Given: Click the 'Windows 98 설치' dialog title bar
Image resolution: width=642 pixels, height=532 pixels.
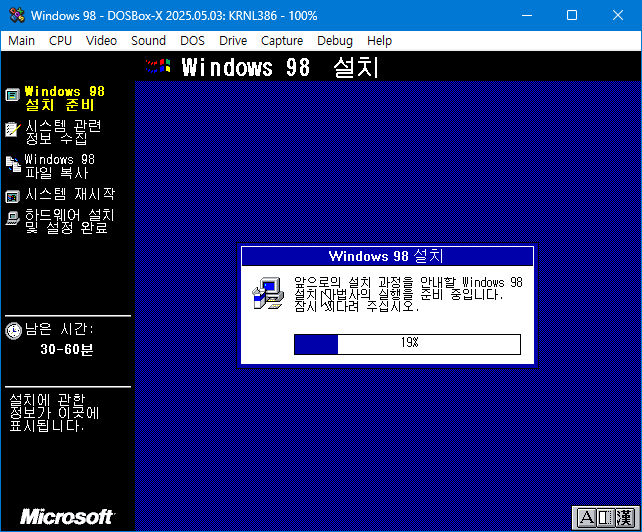Looking at the screenshot, I should [x=387, y=256].
